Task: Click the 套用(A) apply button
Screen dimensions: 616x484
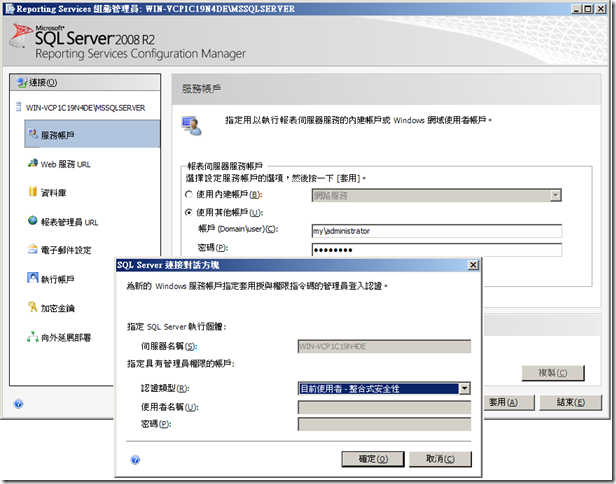Action: (x=509, y=402)
